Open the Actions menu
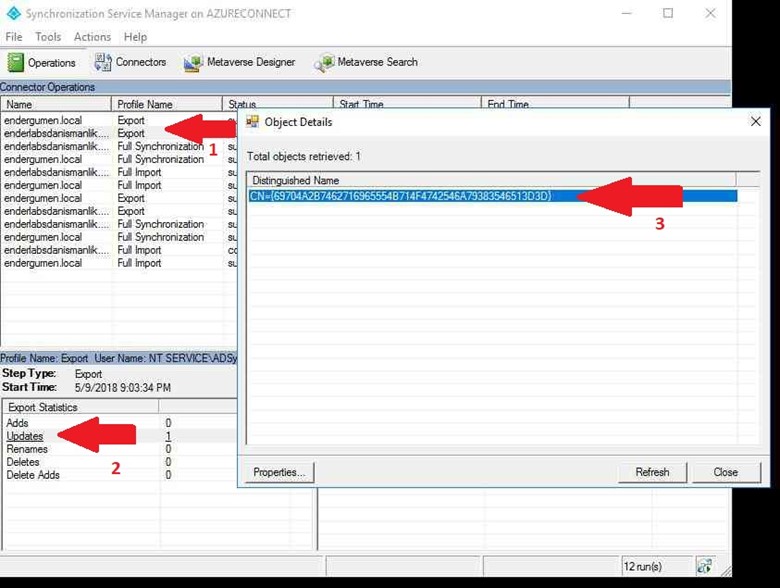Screen dimensions: 780x588 tap(92, 37)
